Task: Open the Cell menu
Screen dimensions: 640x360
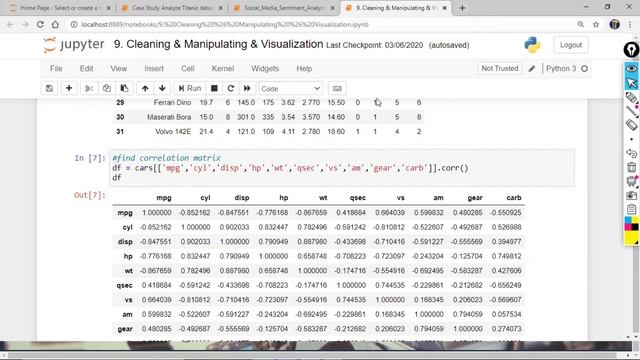Action: 188,69
